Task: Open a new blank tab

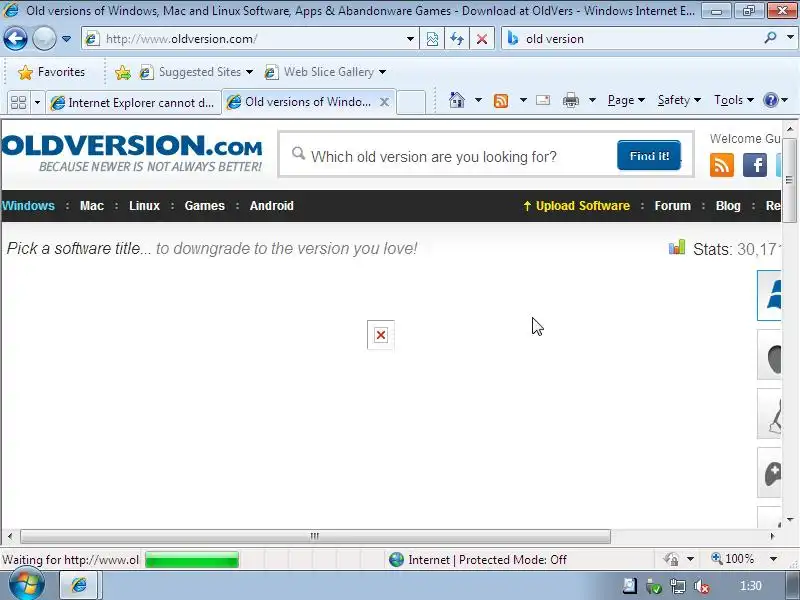Action: tap(411, 102)
